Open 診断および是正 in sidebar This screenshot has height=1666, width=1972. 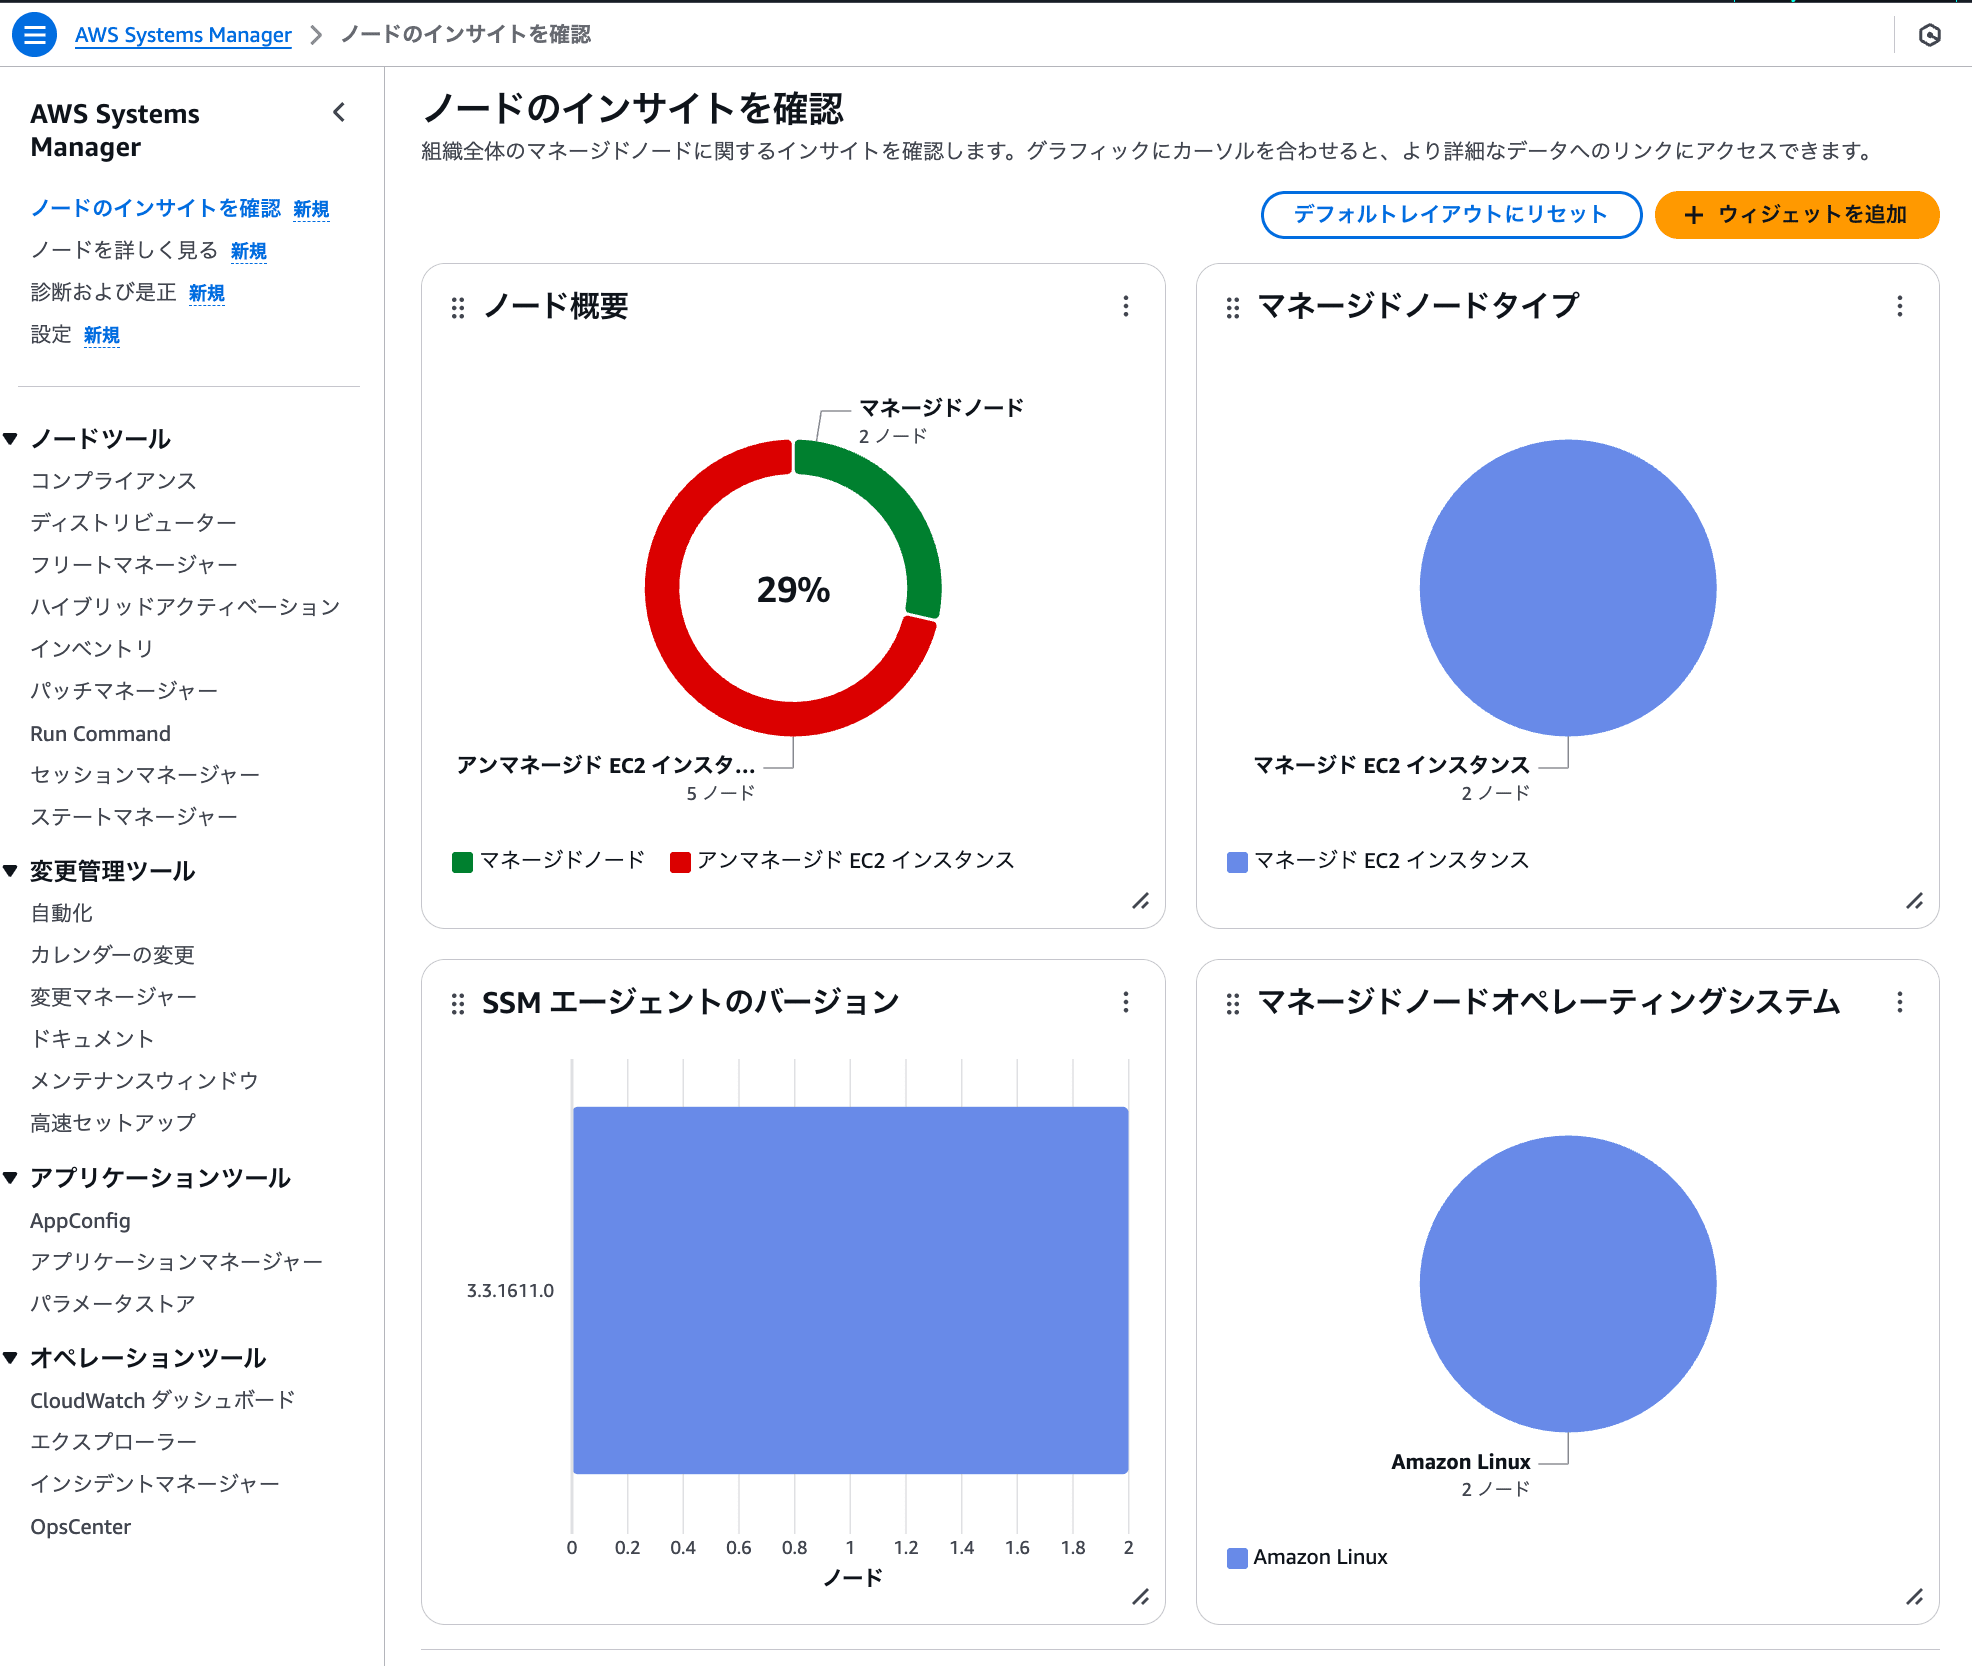pyautogui.click(x=103, y=292)
